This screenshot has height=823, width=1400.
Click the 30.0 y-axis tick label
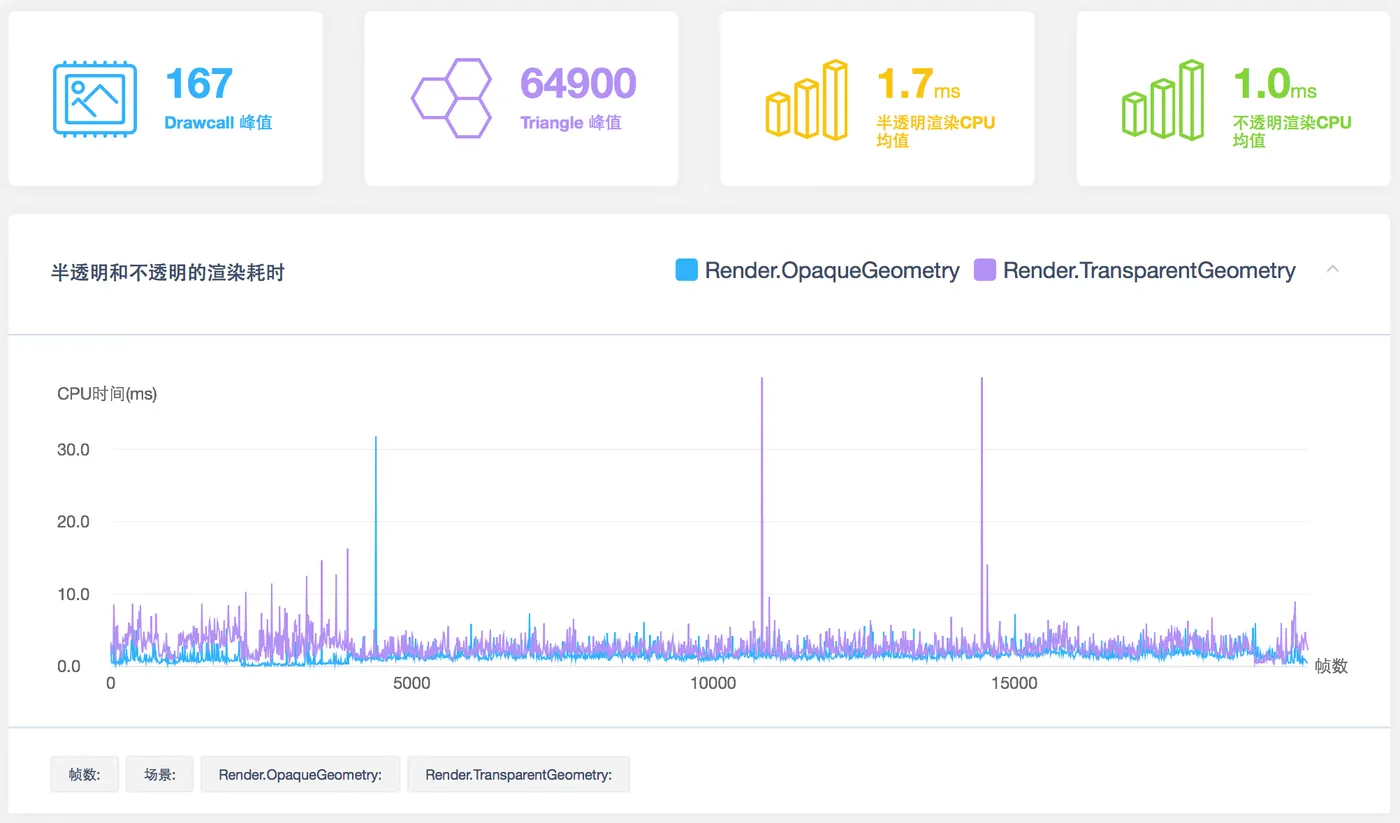tap(73, 450)
